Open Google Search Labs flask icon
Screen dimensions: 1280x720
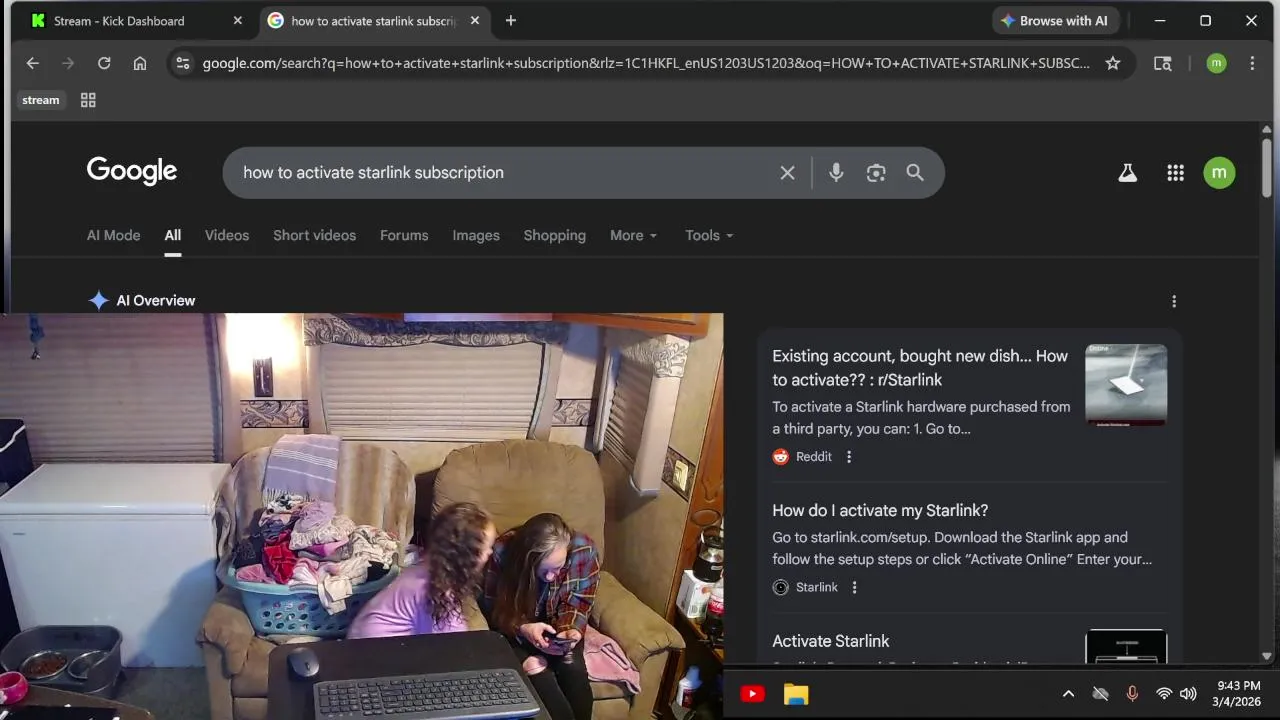[x=1128, y=173]
